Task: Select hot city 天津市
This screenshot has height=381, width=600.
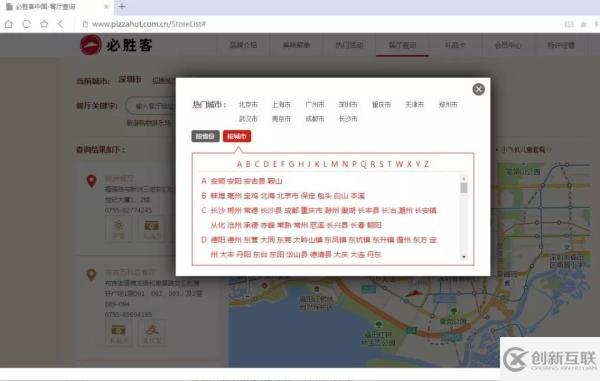Action: point(414,104)
